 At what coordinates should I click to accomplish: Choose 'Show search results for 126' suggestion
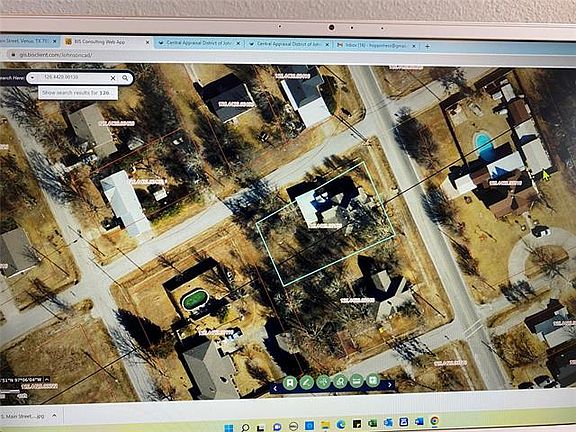coord(78,93)
